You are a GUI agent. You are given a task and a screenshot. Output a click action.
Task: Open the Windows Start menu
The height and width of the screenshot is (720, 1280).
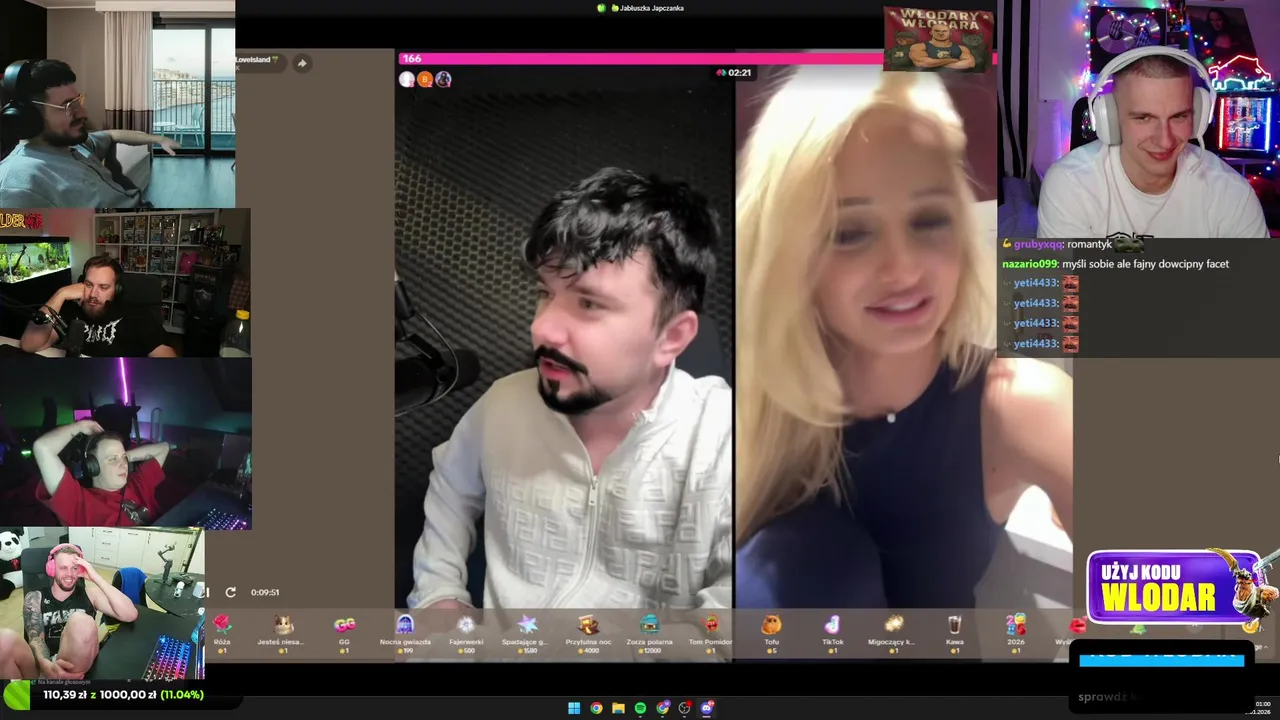(574, 708)
